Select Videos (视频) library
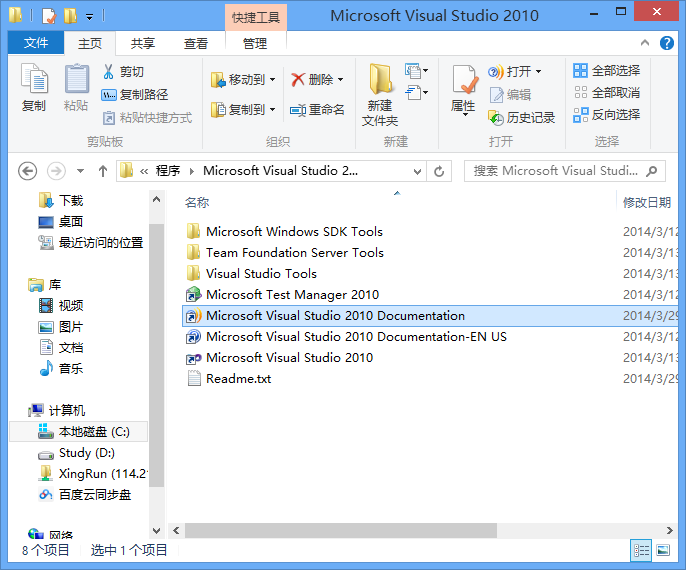 click(x=61, y=305)
